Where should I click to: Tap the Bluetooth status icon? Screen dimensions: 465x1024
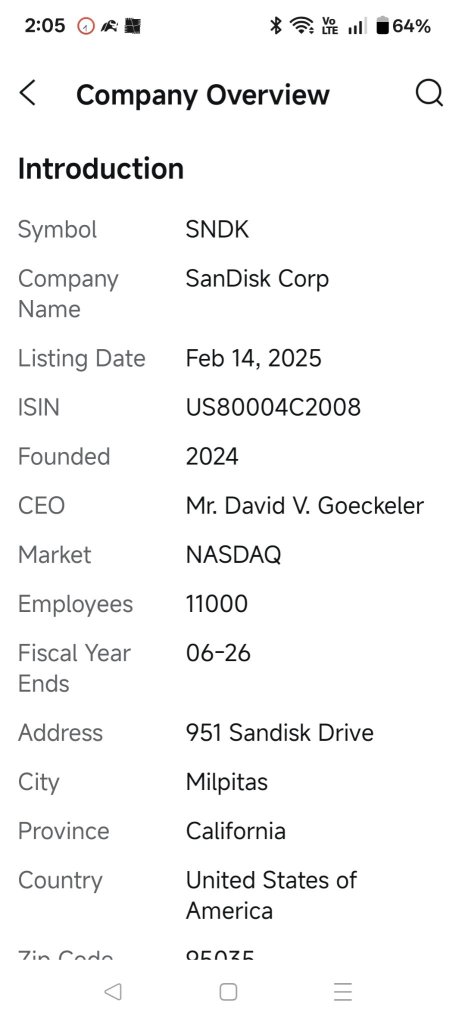click(276, 26)
